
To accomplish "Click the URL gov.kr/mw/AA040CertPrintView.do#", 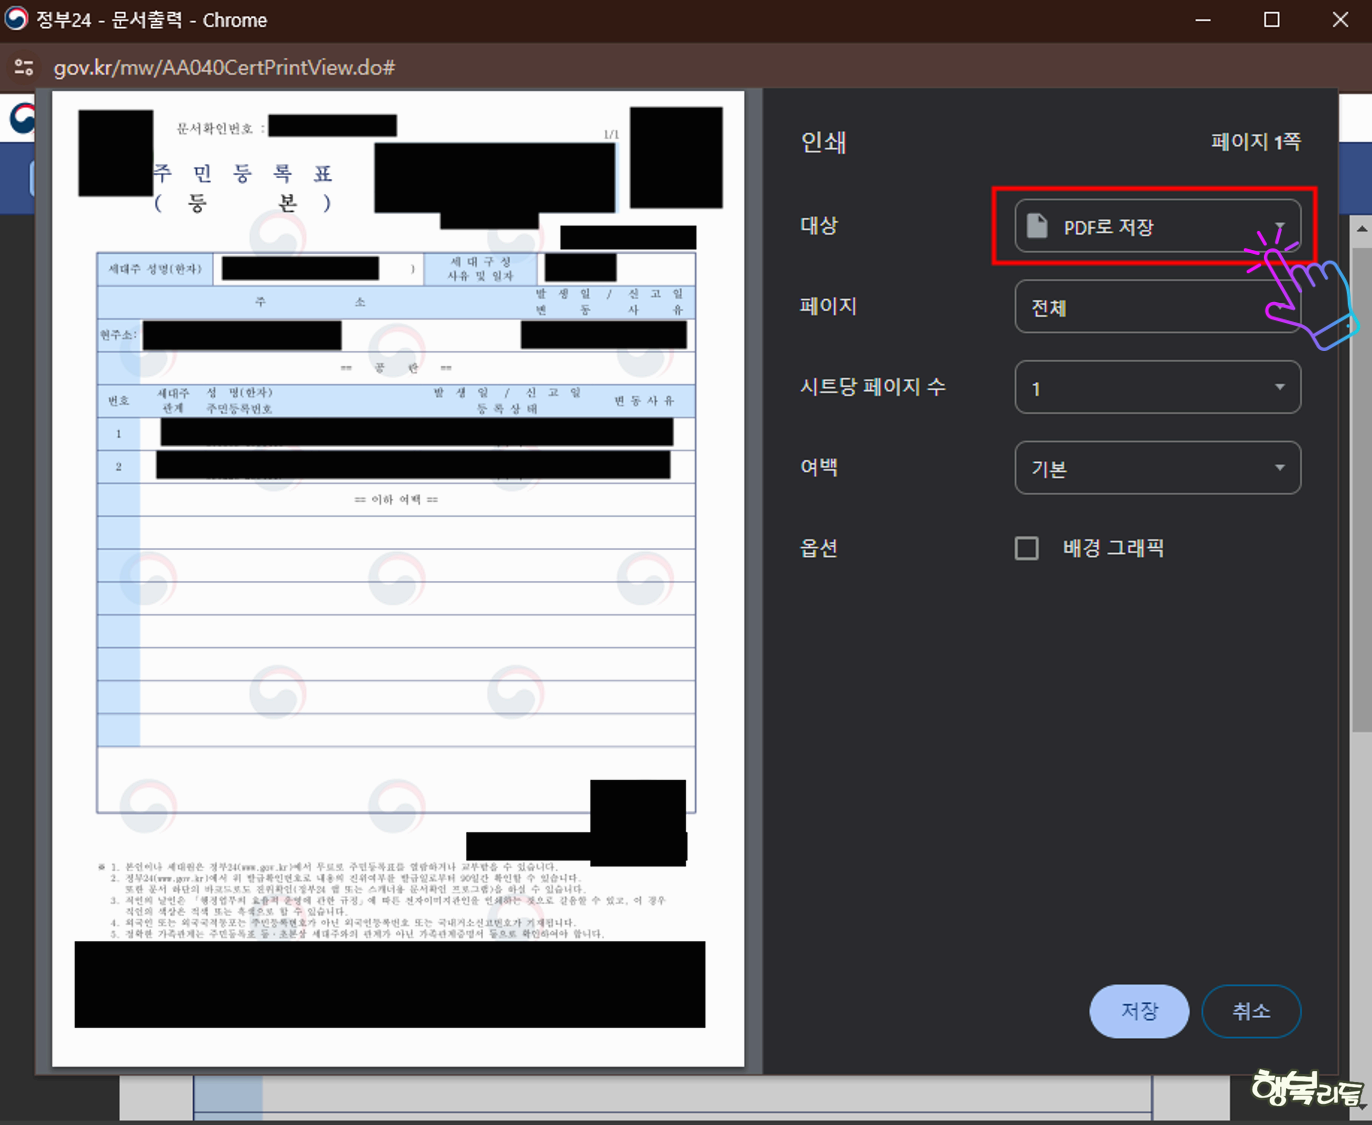I will [224, 67].
